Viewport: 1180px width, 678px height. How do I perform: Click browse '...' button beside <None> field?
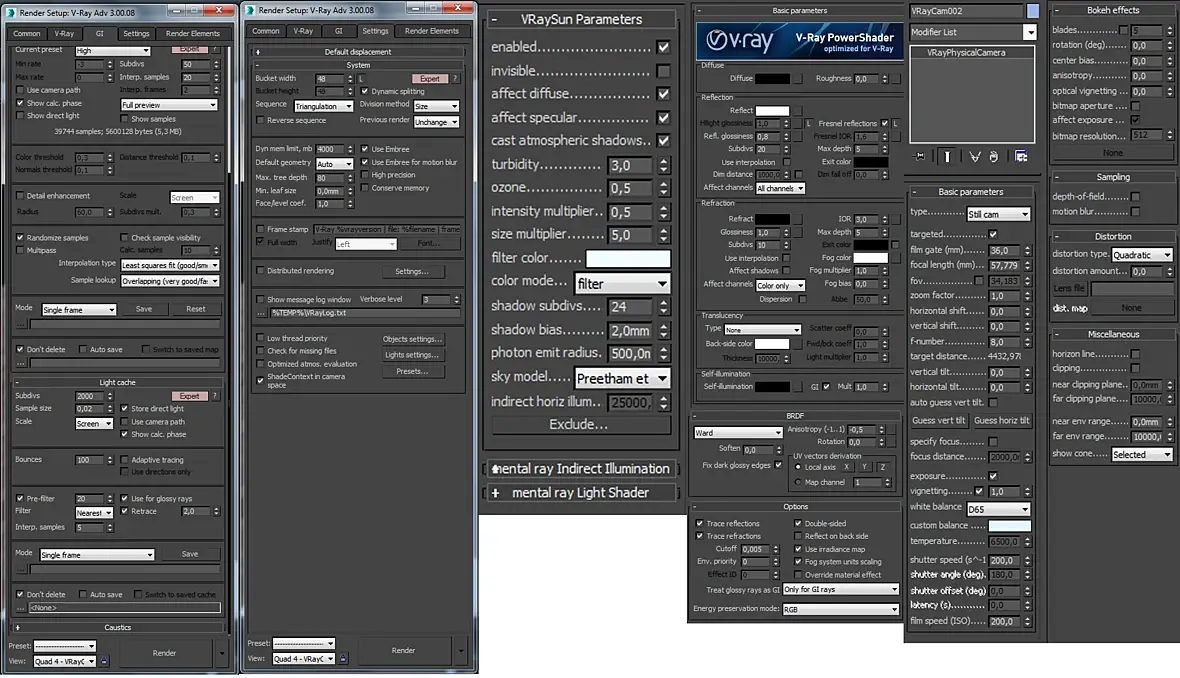(x=20, y=608)
